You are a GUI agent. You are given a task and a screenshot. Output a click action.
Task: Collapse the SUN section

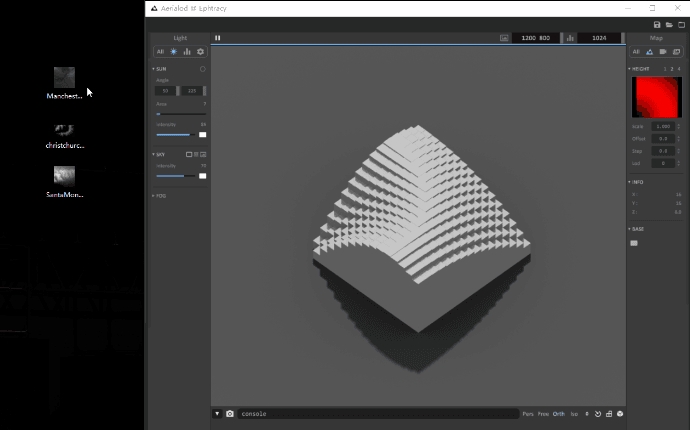160,69
